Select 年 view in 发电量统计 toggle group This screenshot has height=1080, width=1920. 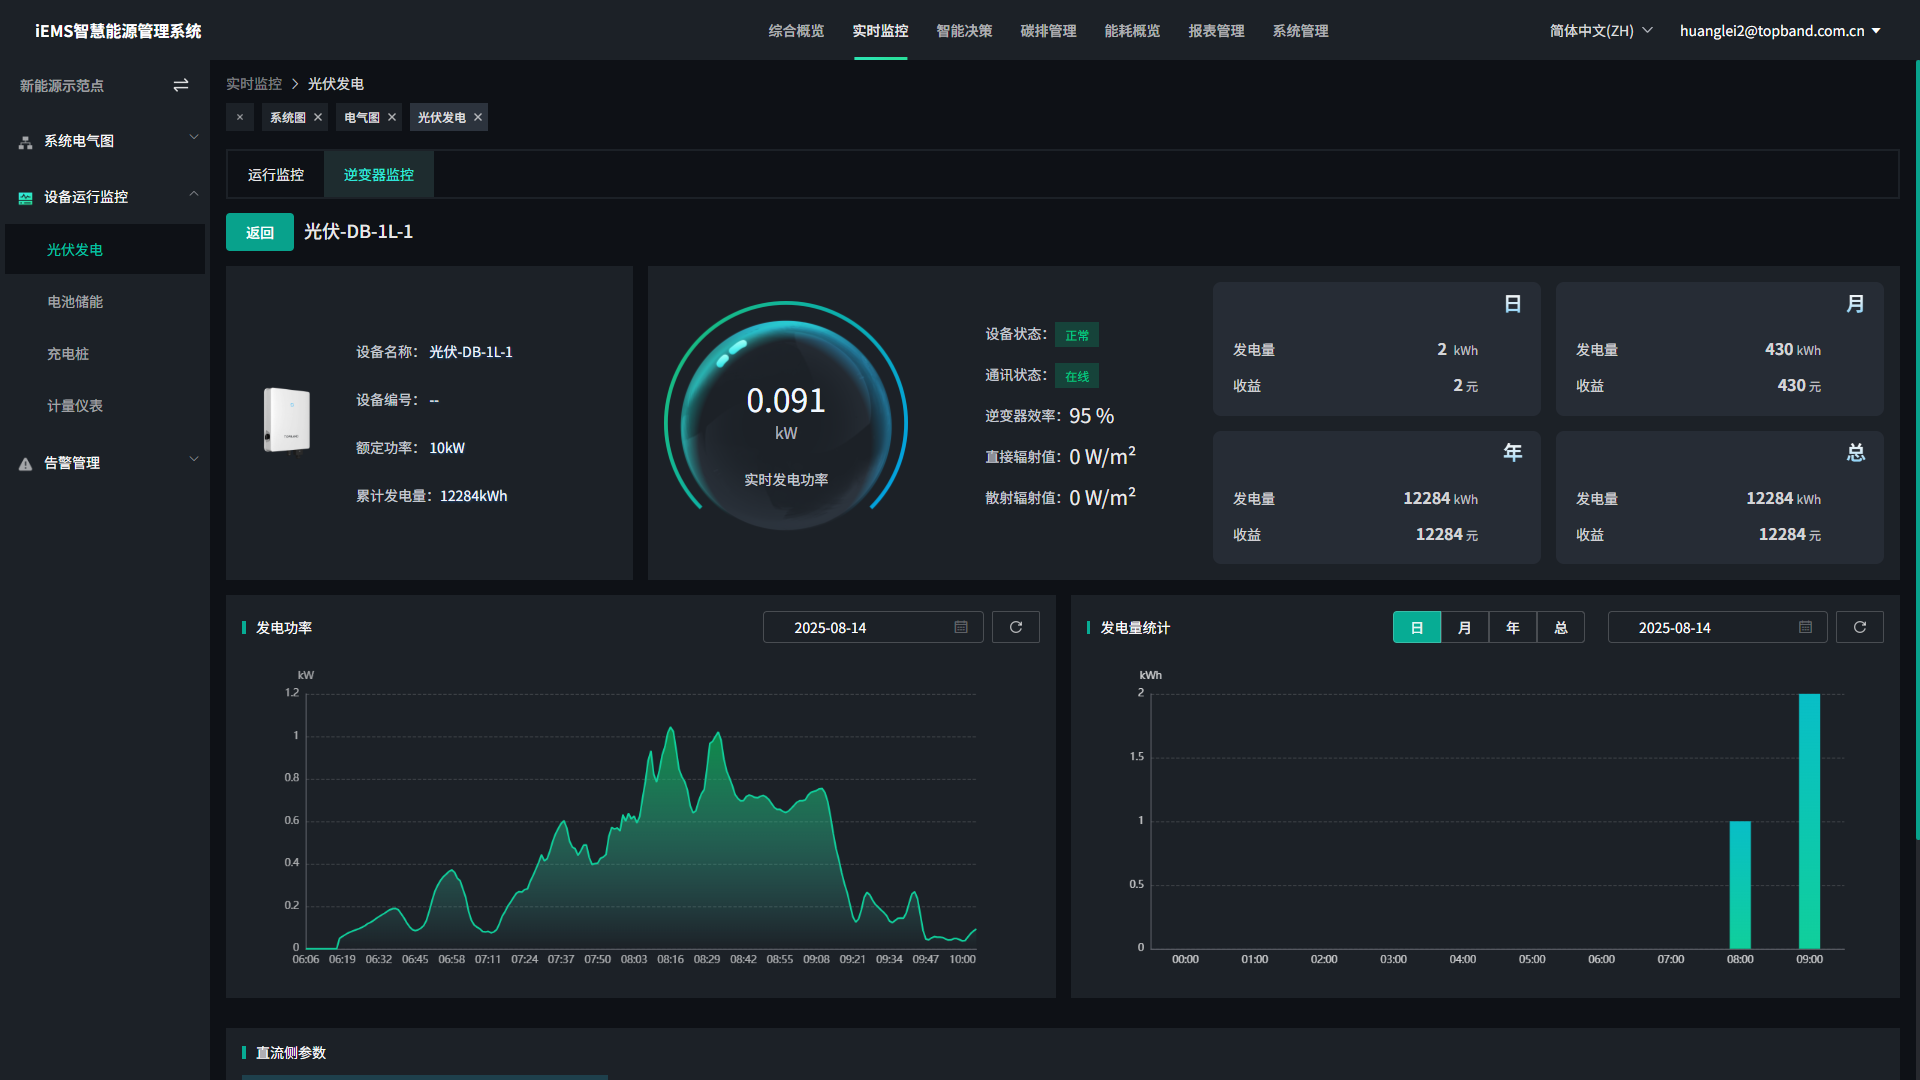coord(1512,627)
